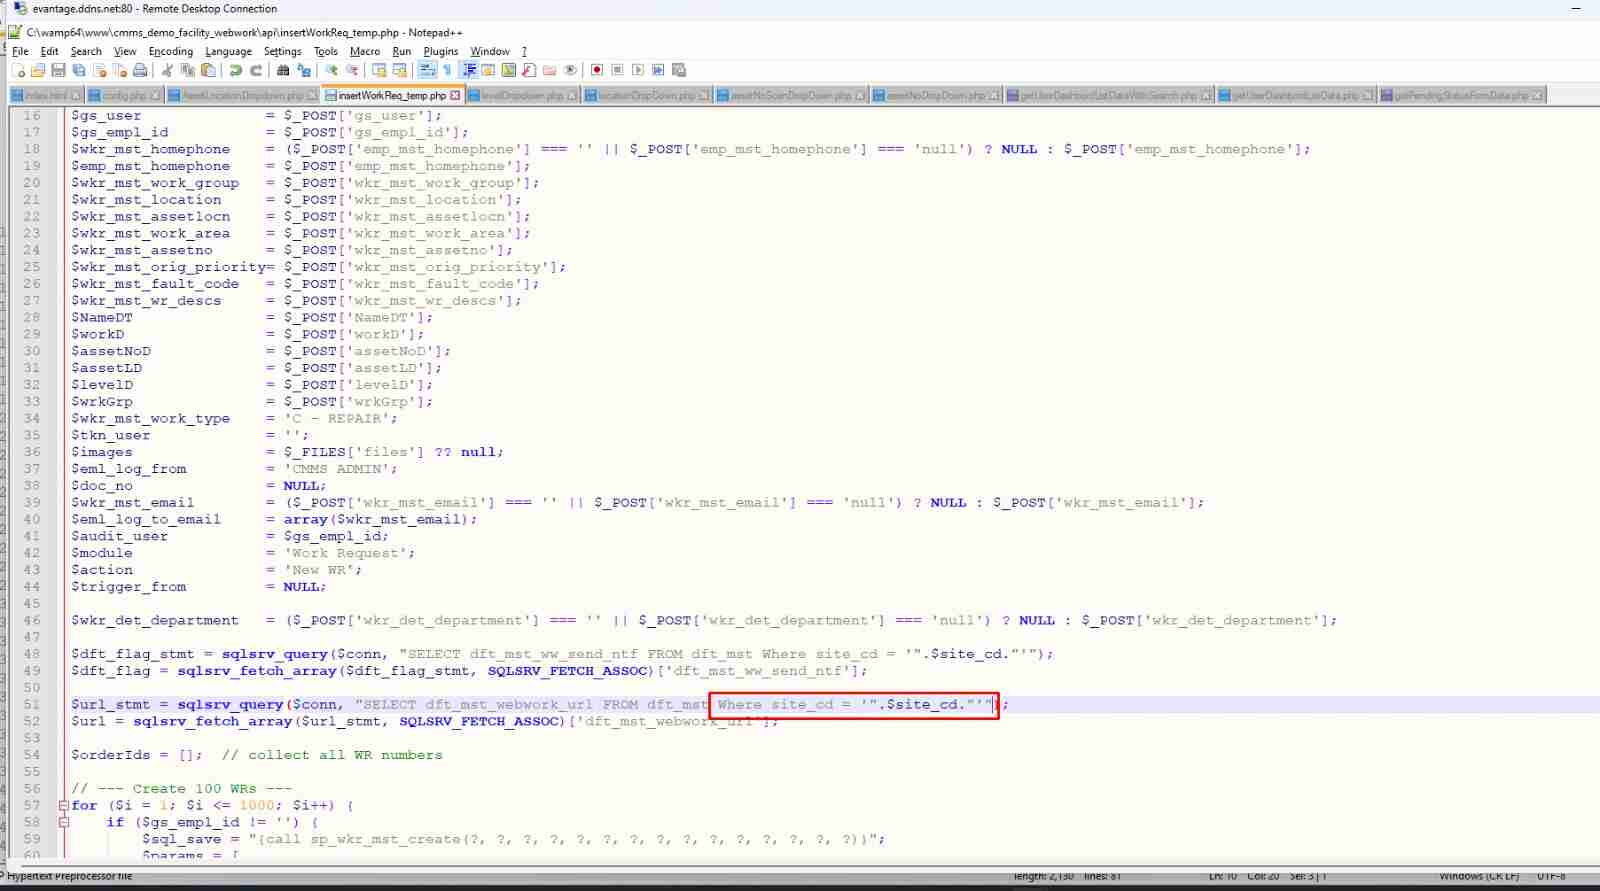Close the insertWorkReq_temp.php tab

coord(456,96)
